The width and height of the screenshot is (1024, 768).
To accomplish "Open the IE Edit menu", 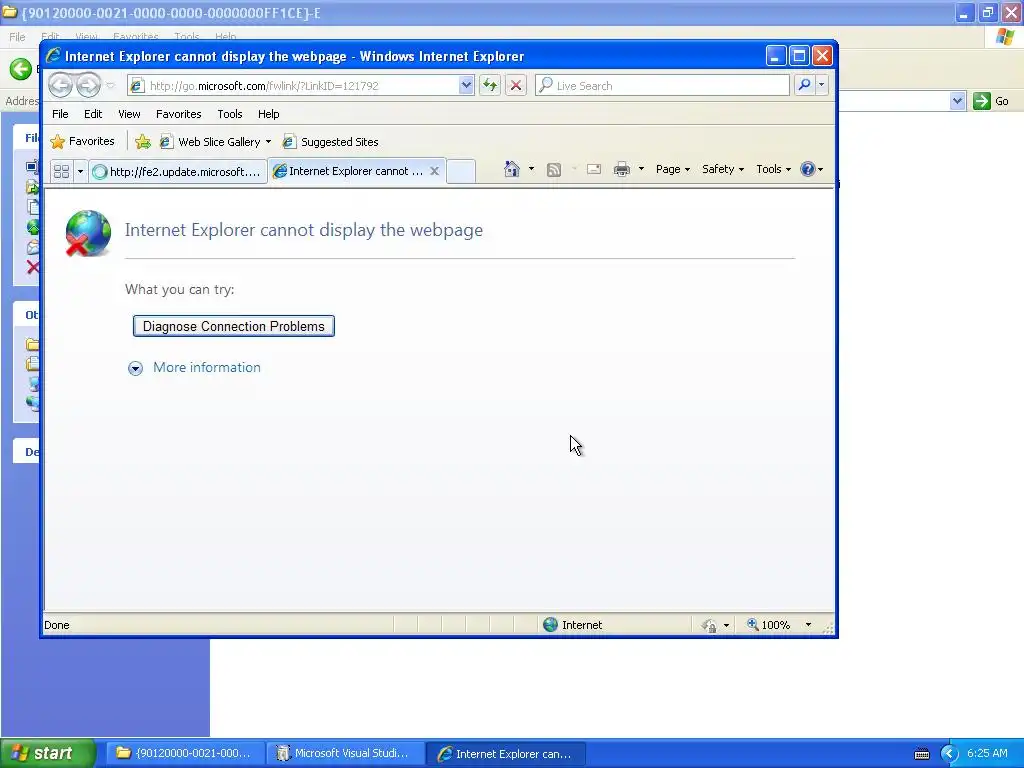I will 93,114.
